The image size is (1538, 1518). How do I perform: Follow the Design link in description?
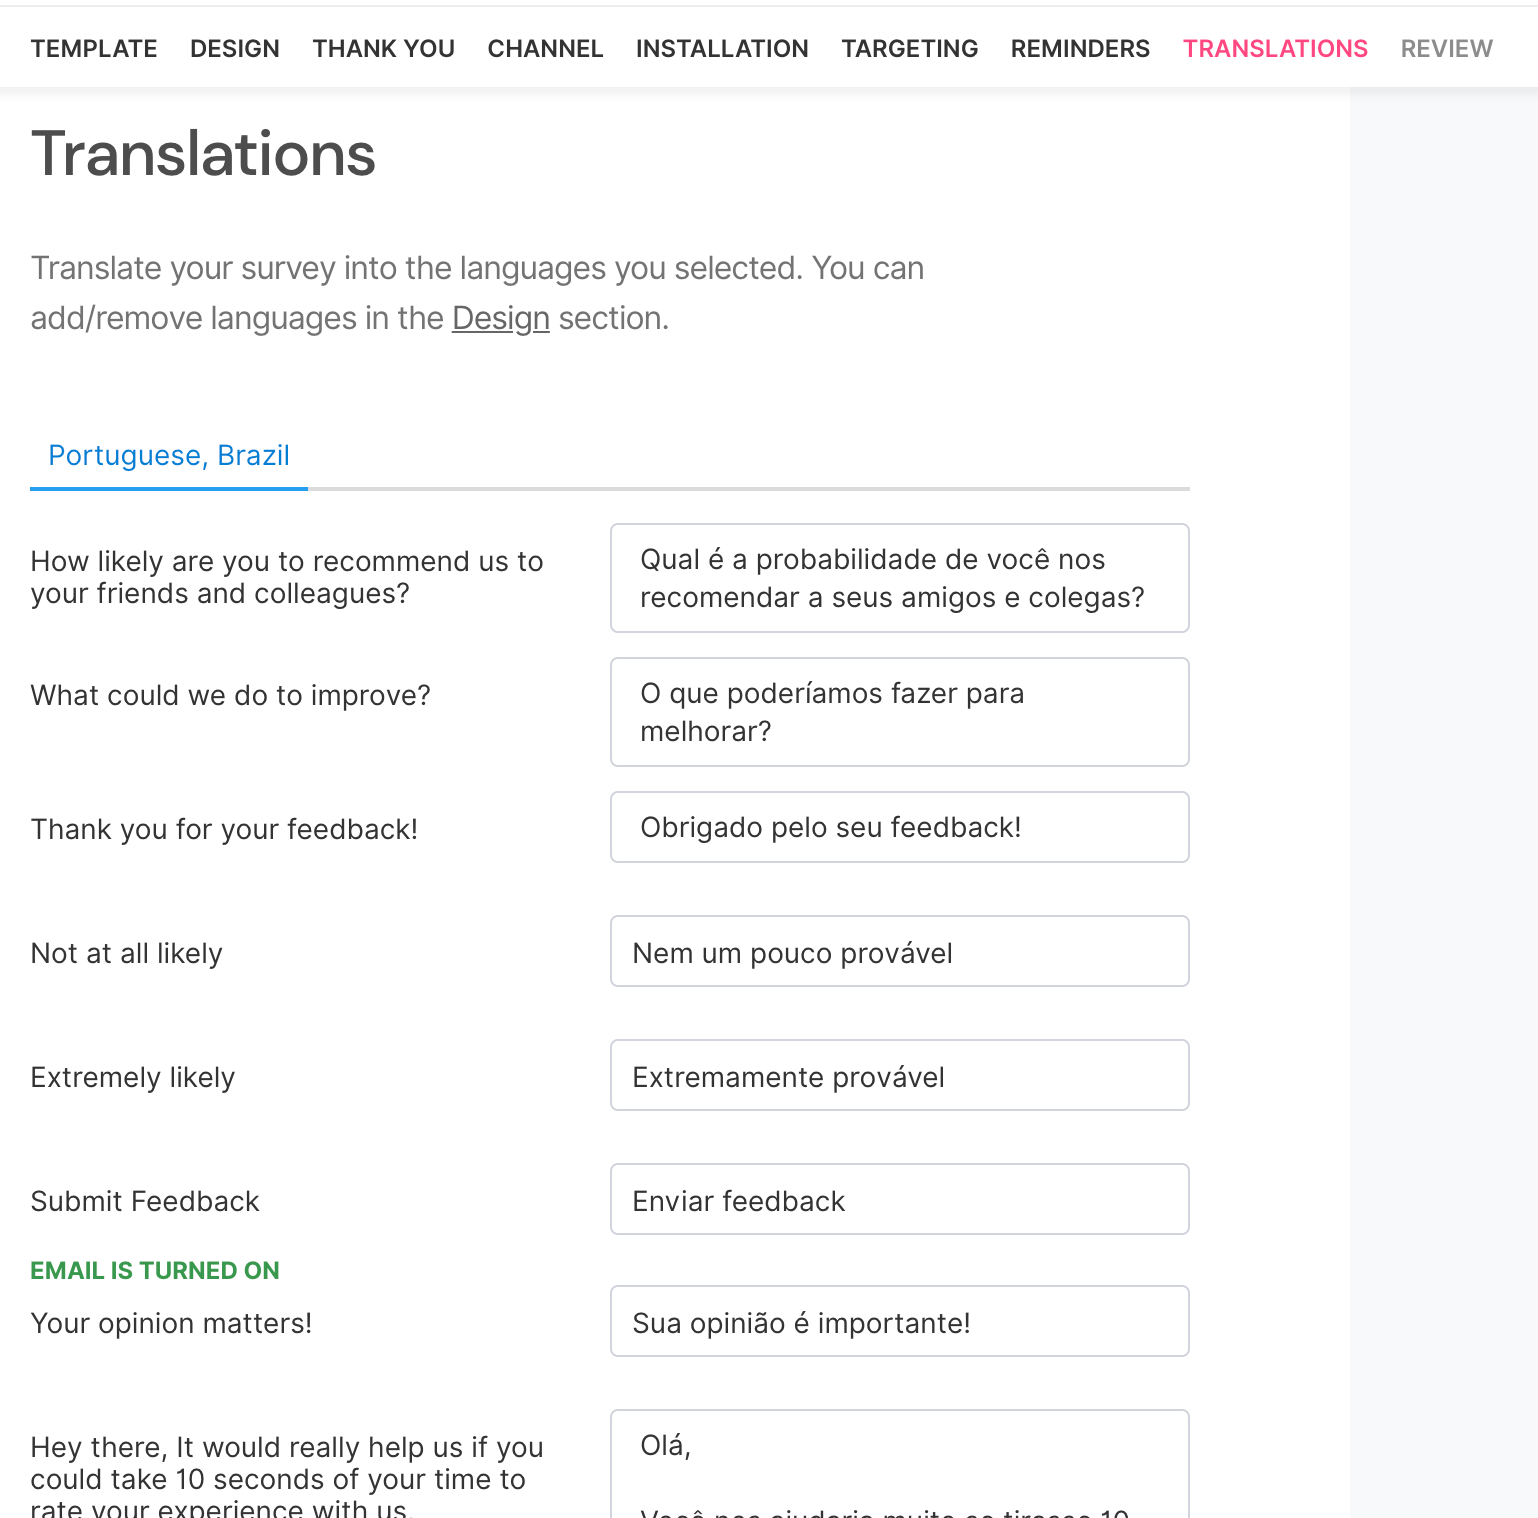pyautogui.click(x=501, y=318)
